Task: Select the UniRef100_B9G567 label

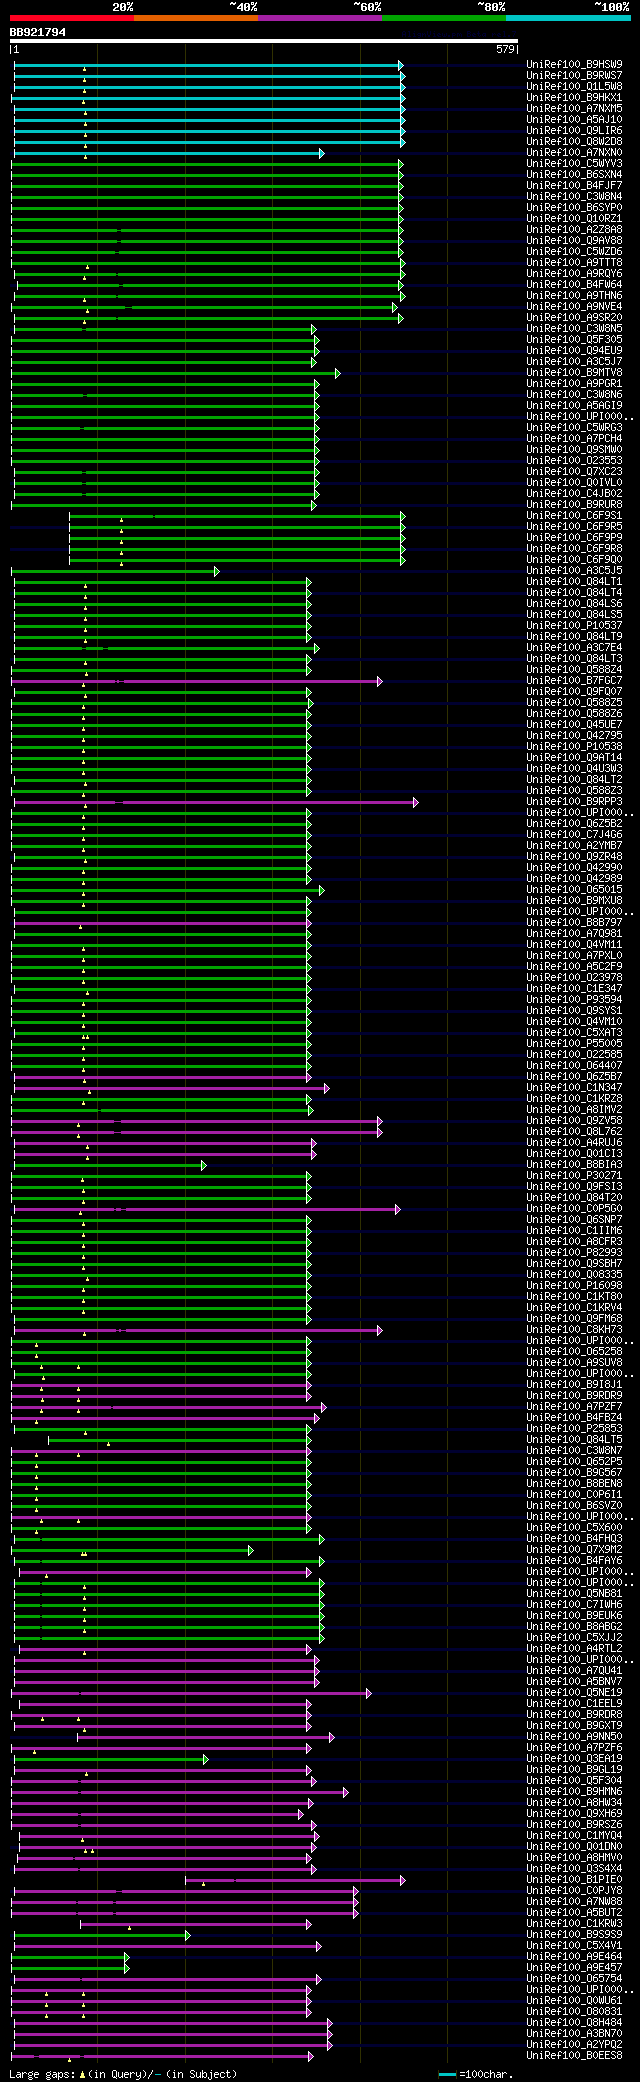Action: pyautogui.click(x=574, y=1473)
